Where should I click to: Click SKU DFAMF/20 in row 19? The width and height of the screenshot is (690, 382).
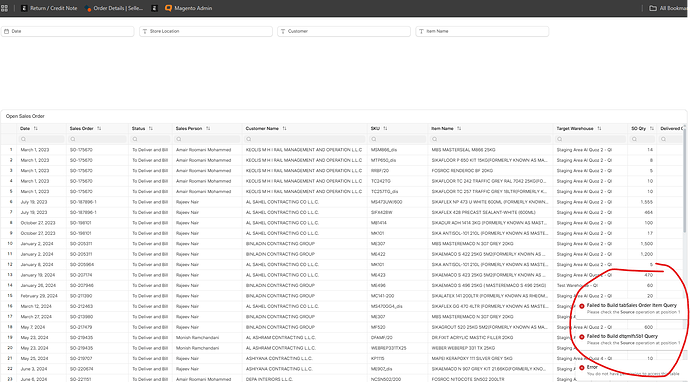[382, 338]
